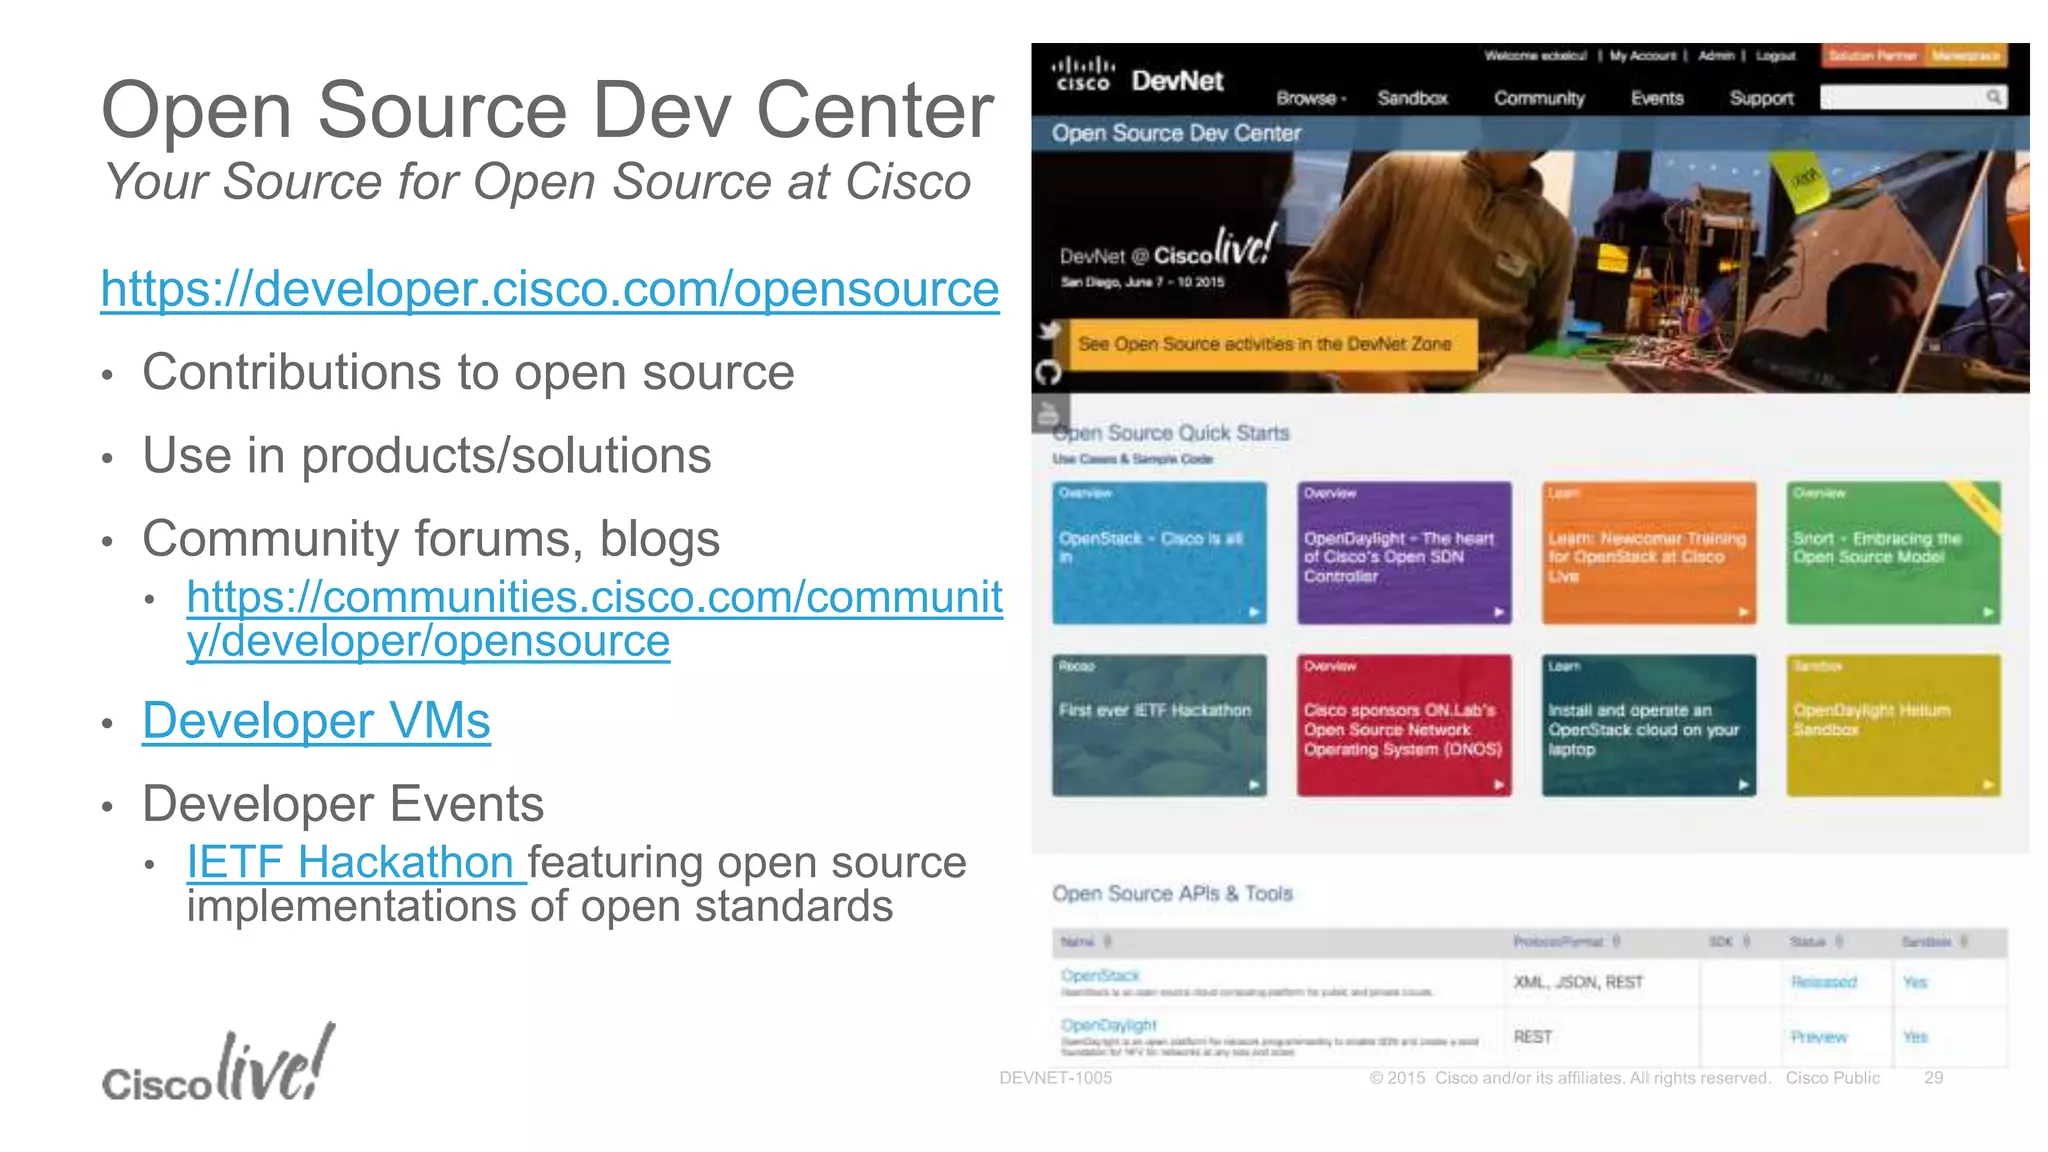Sort table by Name column icon
This screenshot has width=2048, height=1152.
(x=1107, y=941)
